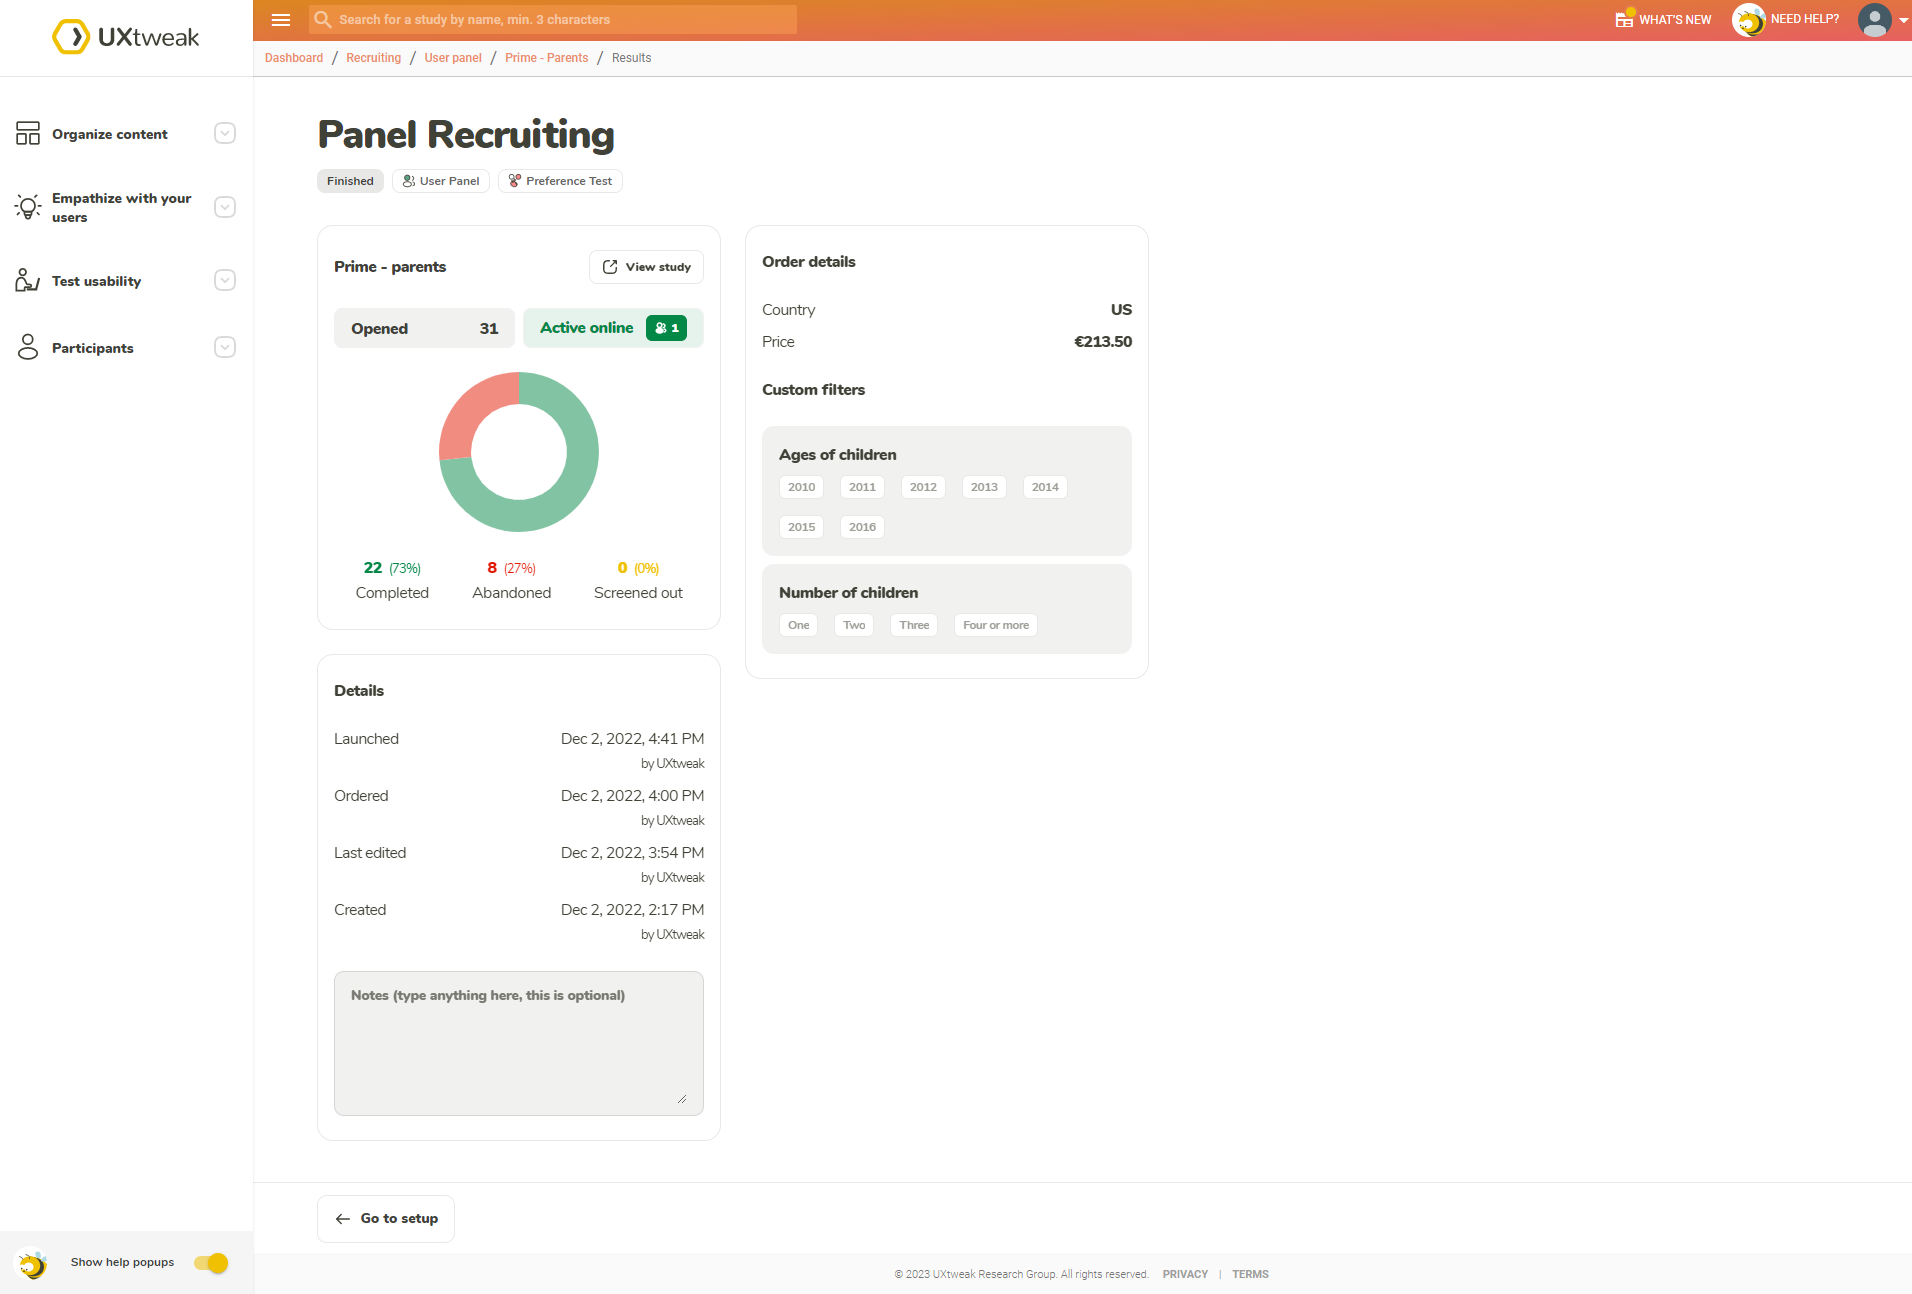The height and width of the screenshot is (1294, 1912).
Task: Click the What's New gift icon
Action: (1624, 19)
